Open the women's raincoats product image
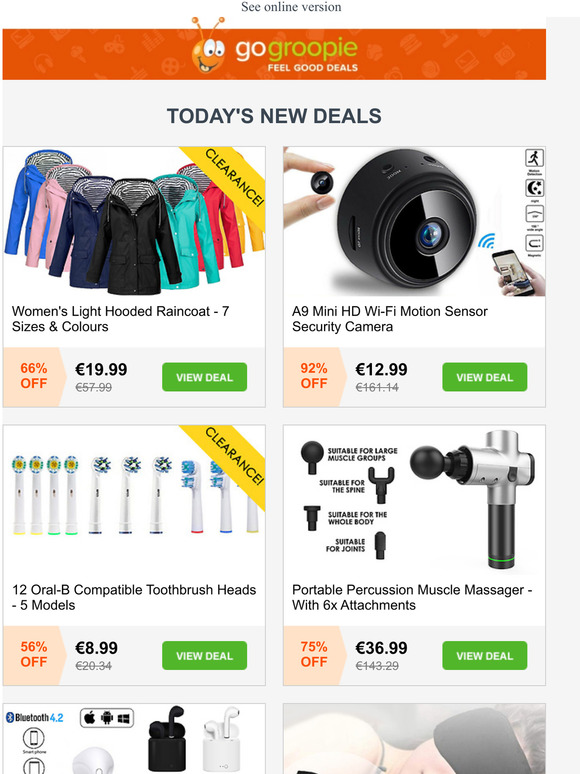 point(134,222)
